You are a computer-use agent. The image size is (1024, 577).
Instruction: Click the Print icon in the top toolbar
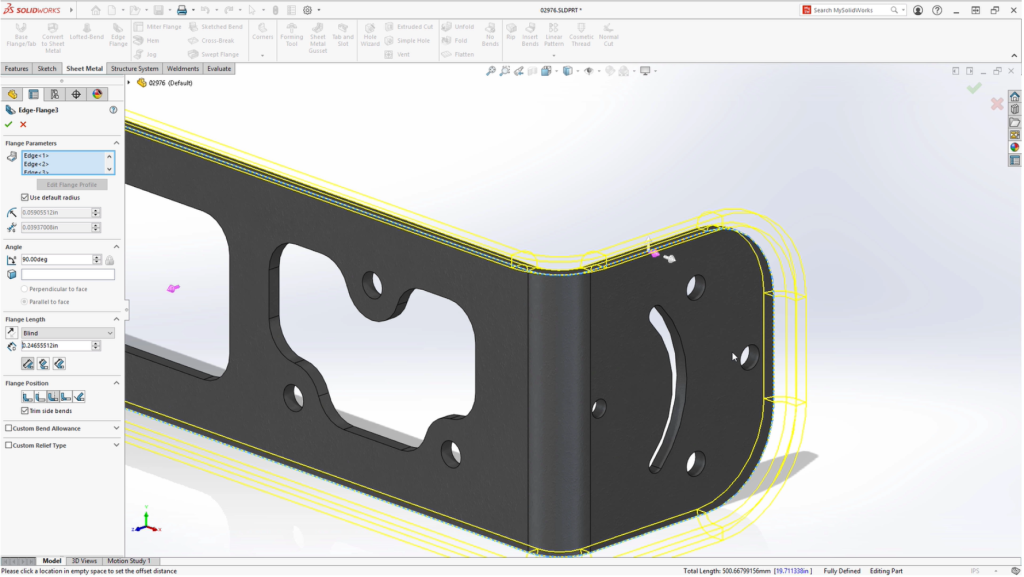point(183,10)
